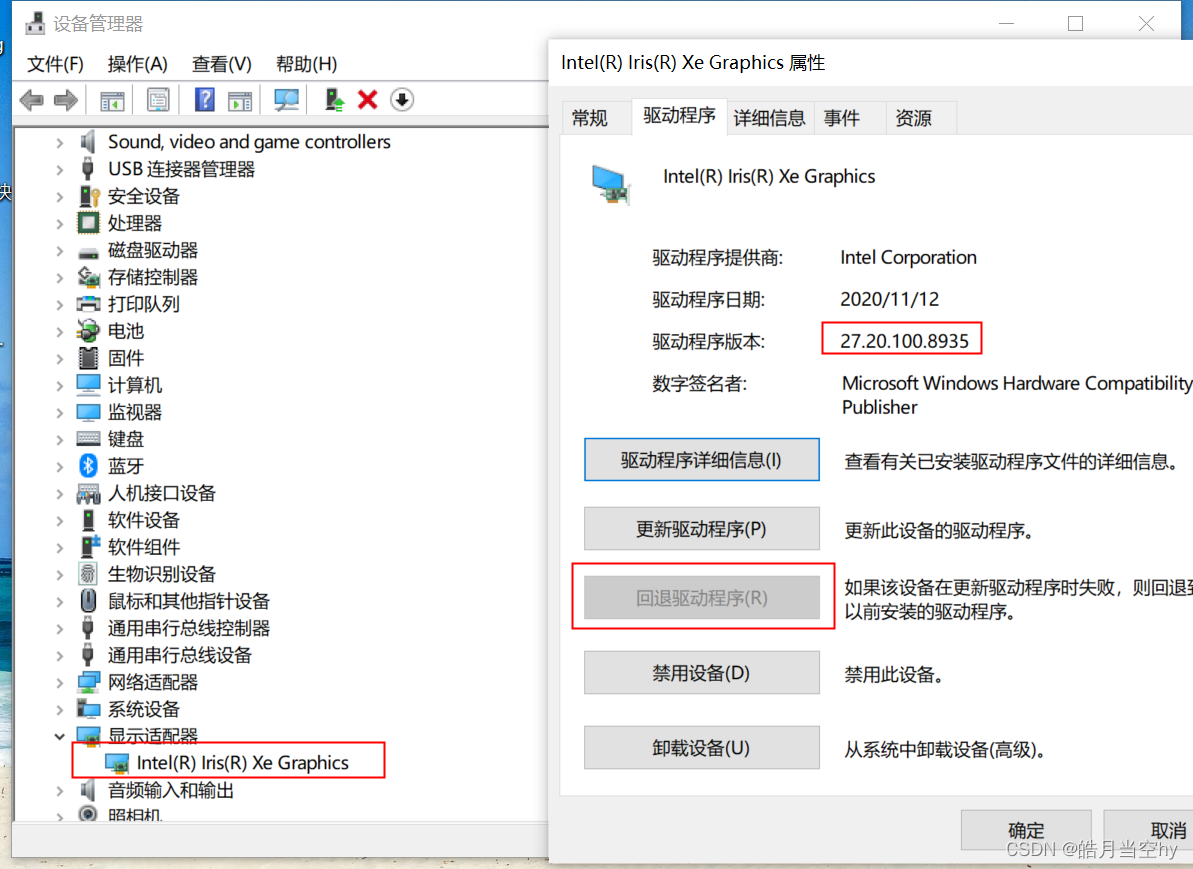Open the 操作(A) menu

[x=137, y=64]
